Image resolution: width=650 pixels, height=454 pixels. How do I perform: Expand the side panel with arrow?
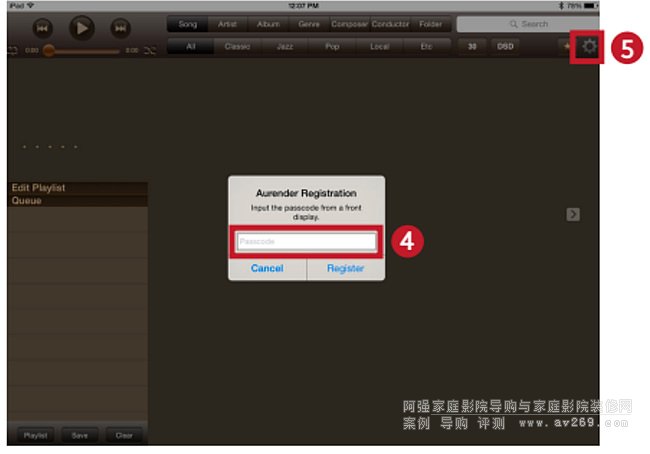tap(573, 213)
